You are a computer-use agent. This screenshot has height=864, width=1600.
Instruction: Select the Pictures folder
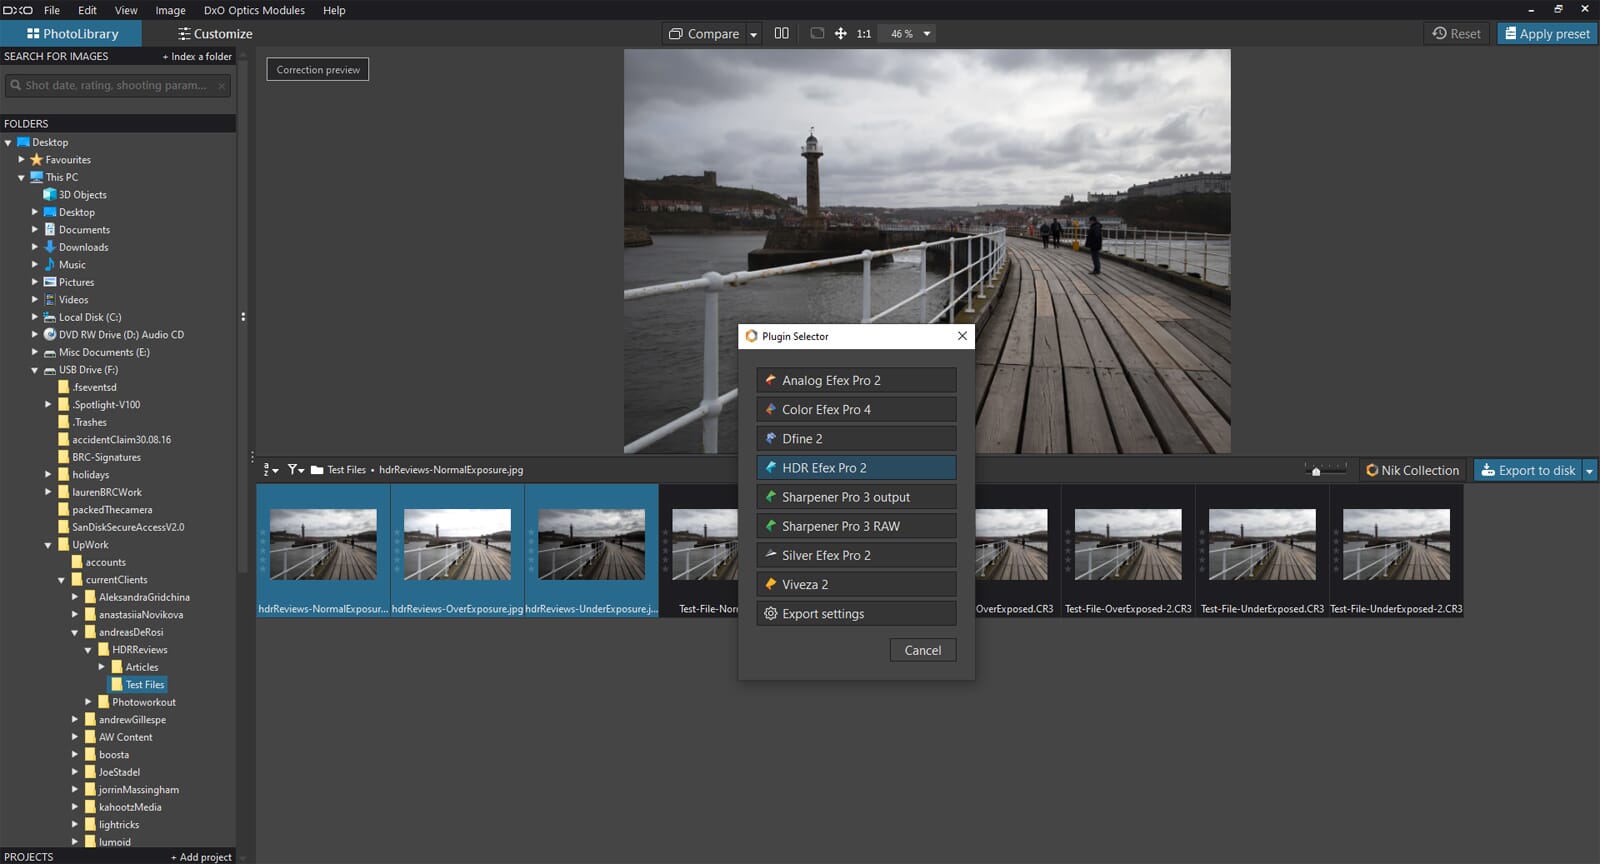point(69,282)
